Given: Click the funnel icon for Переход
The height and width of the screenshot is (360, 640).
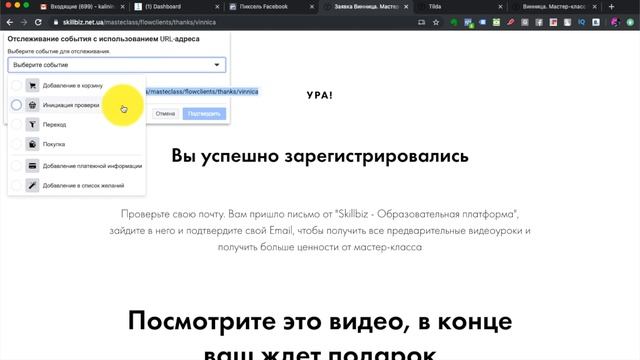Looking at the screenshot, I should coord(32,124).
